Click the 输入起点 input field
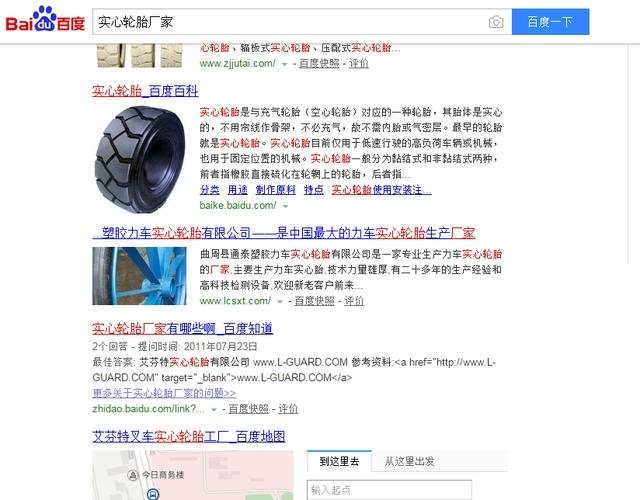Image resolution: width=640 pixels, height=500 pixels. (x=389, y=490)
